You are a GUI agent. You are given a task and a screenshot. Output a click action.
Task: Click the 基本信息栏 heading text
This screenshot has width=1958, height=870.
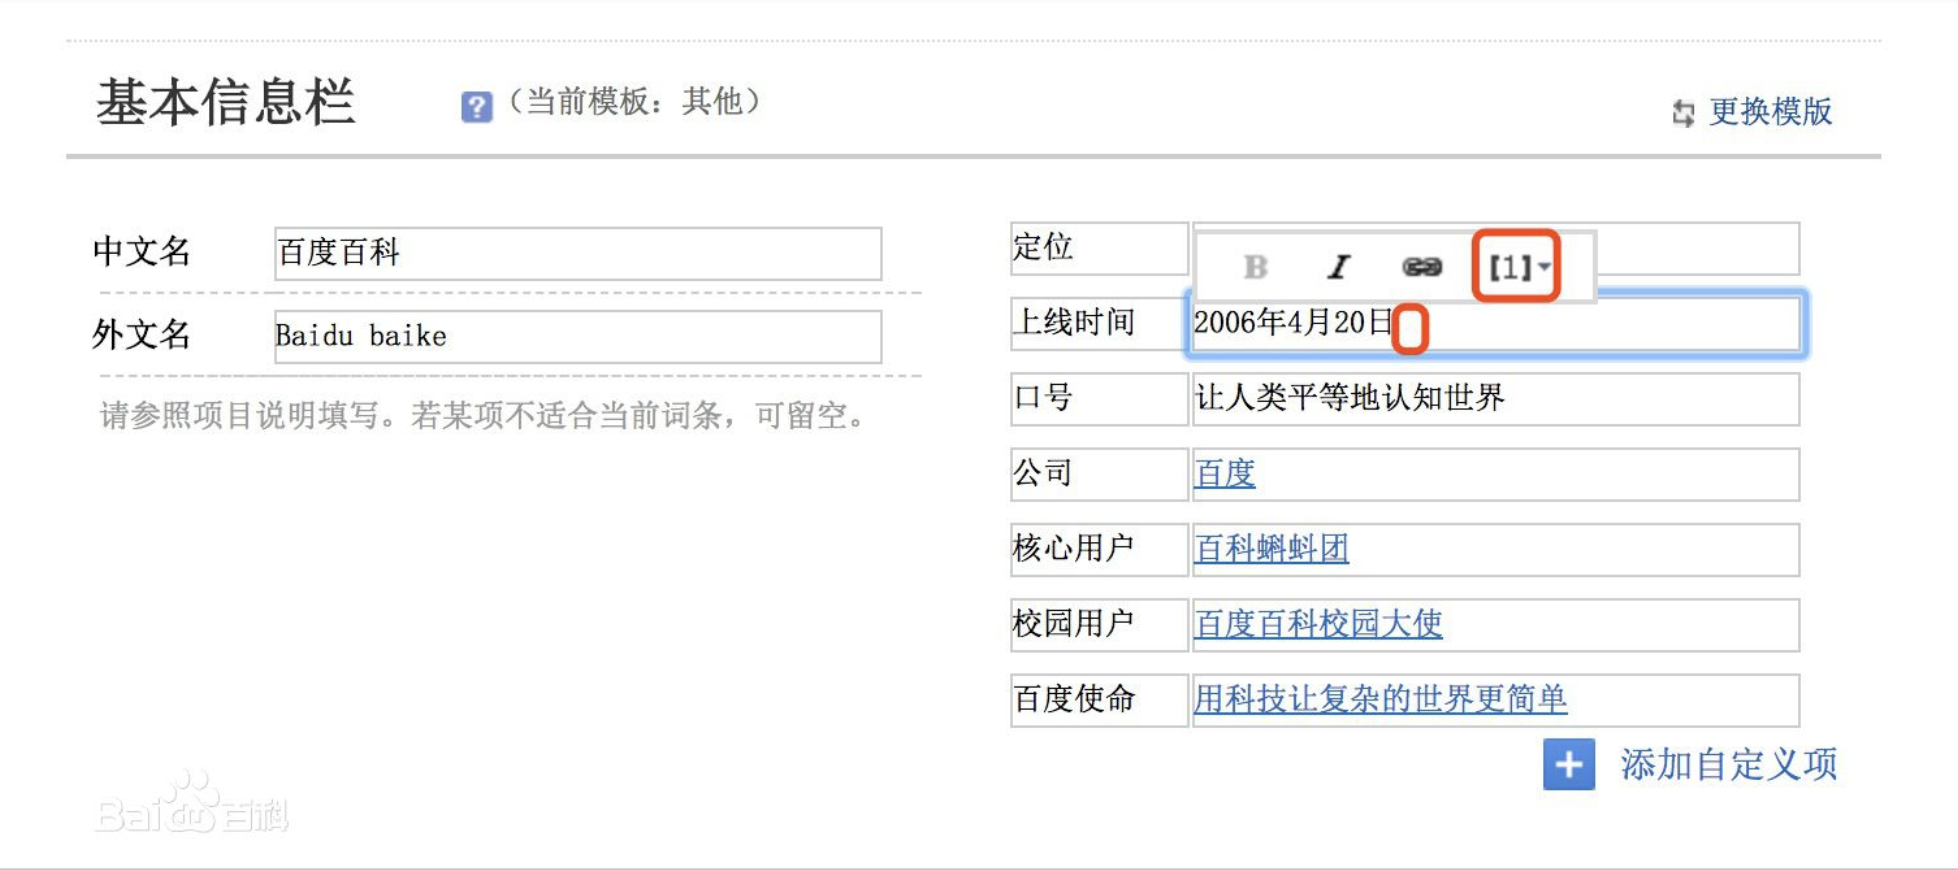coord(225,102)
